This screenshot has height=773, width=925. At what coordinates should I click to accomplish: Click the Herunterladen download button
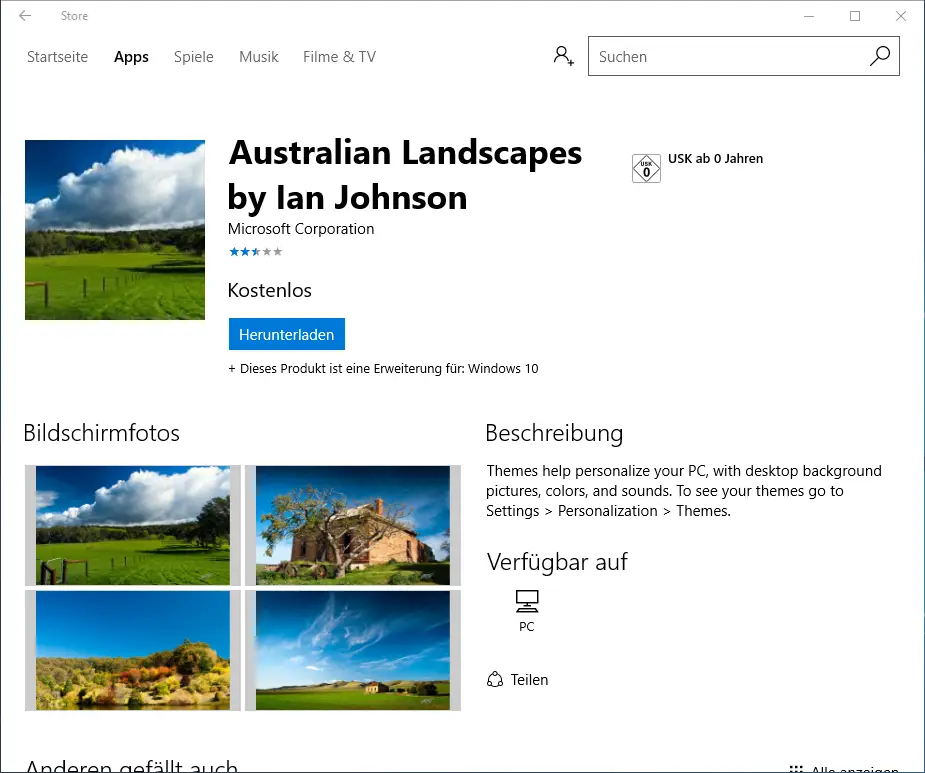[287, 335]
